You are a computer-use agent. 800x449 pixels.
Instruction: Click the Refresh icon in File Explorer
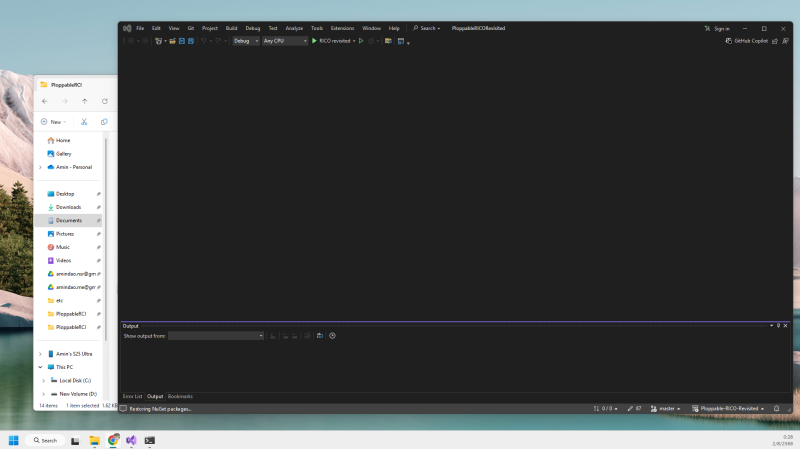[x=104, y=101]
